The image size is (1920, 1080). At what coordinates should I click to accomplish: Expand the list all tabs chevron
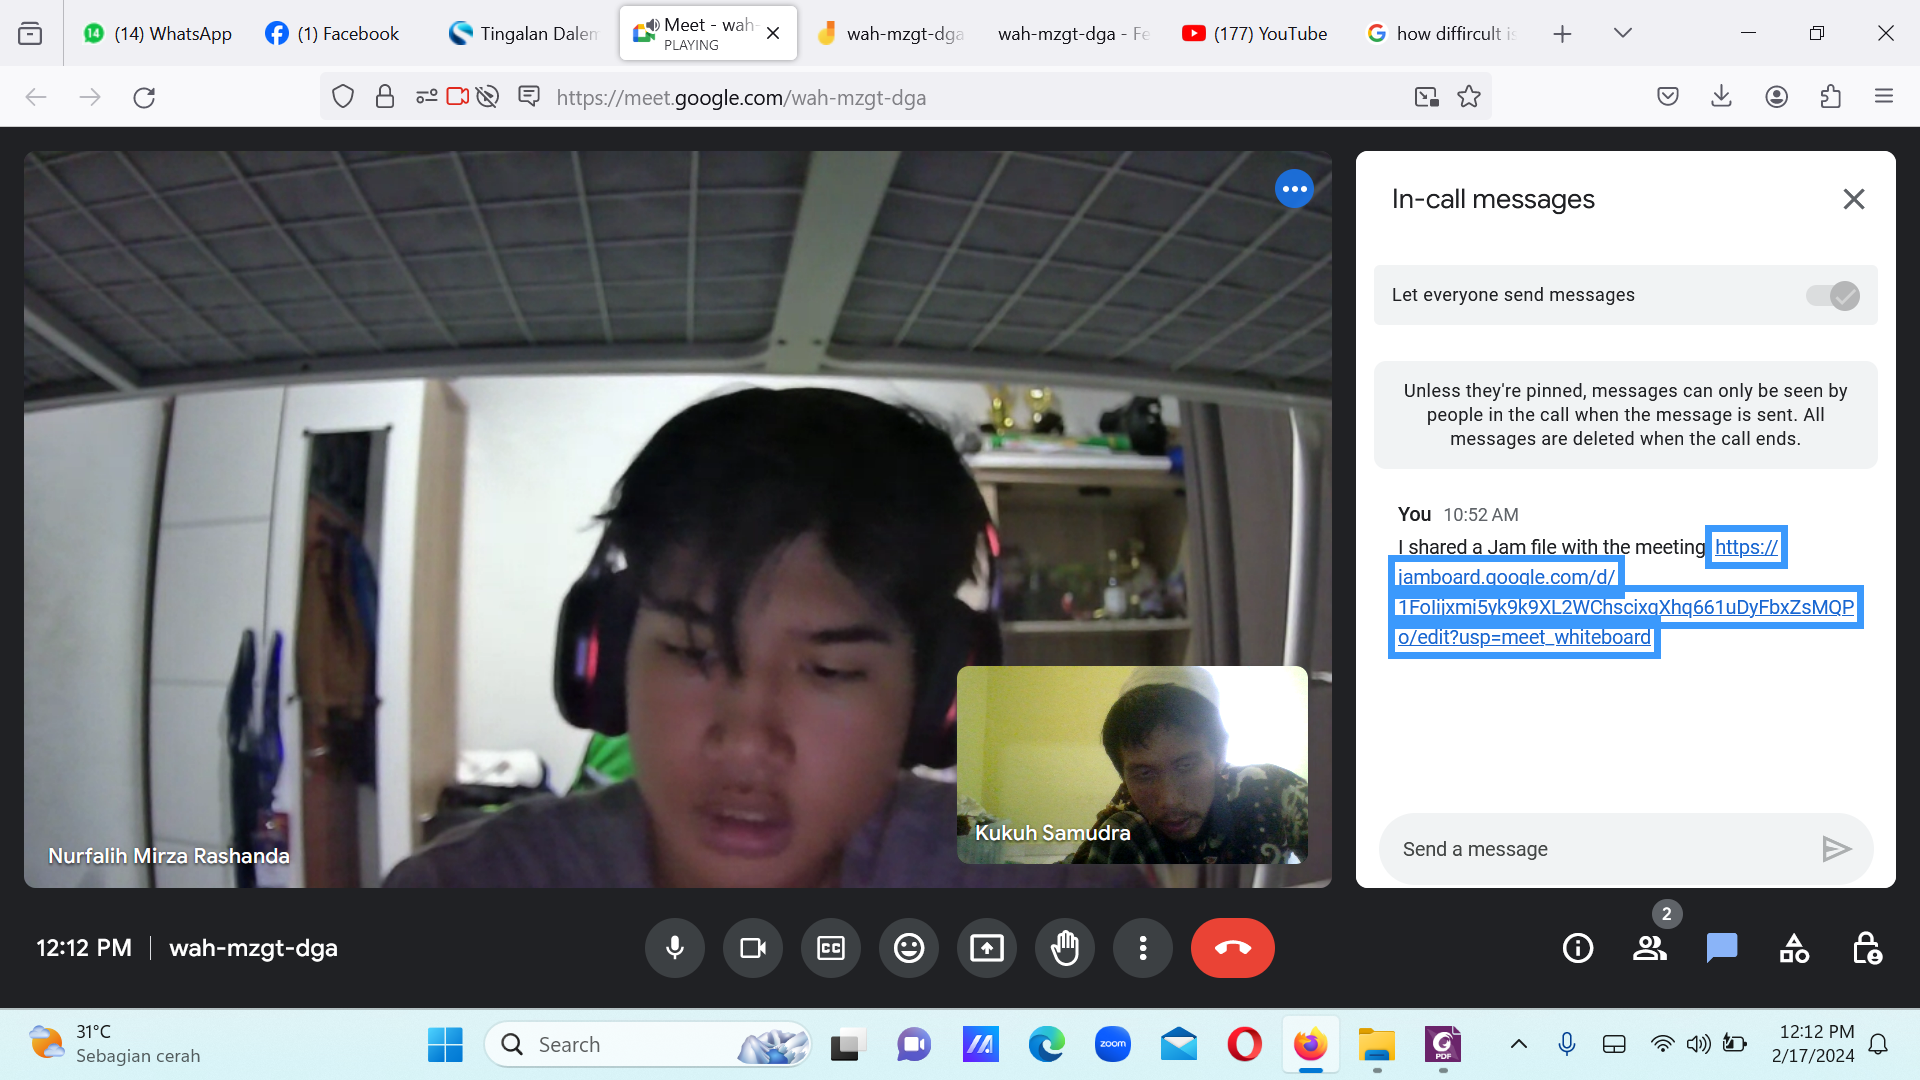point(1623,33)
